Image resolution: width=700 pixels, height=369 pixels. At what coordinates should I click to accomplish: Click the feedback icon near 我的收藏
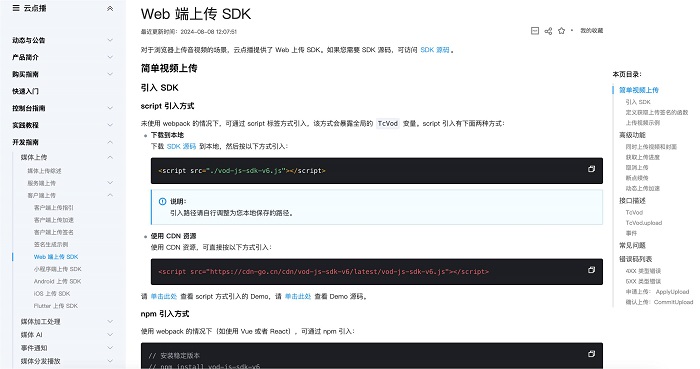pos(535,31)
